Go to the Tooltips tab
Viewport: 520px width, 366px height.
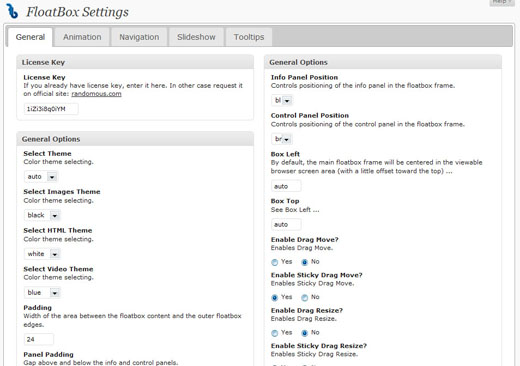click(249, 37)
